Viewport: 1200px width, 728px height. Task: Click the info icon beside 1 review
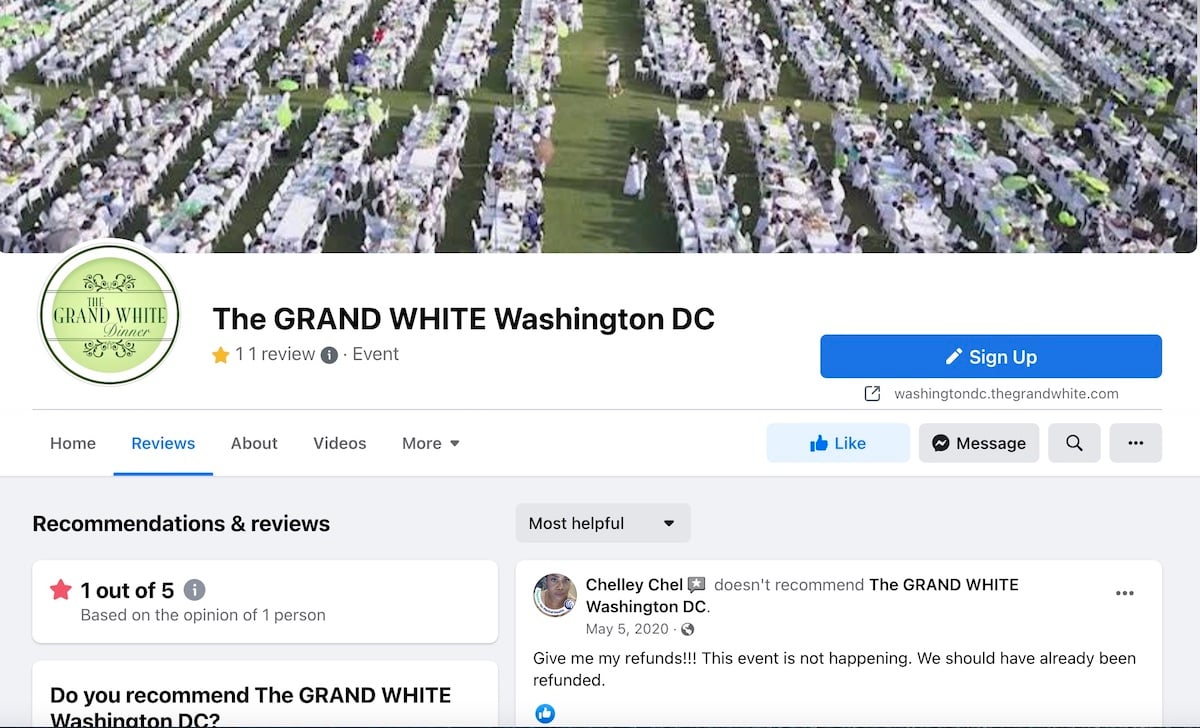point(329,355)
